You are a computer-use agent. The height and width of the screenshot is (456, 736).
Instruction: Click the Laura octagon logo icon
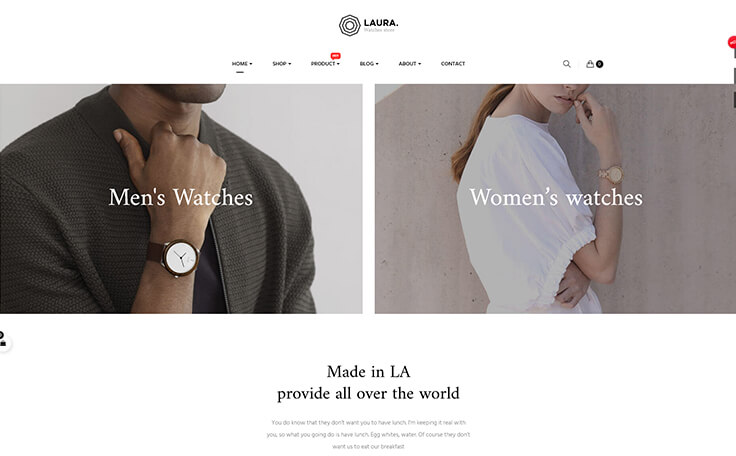349,25
